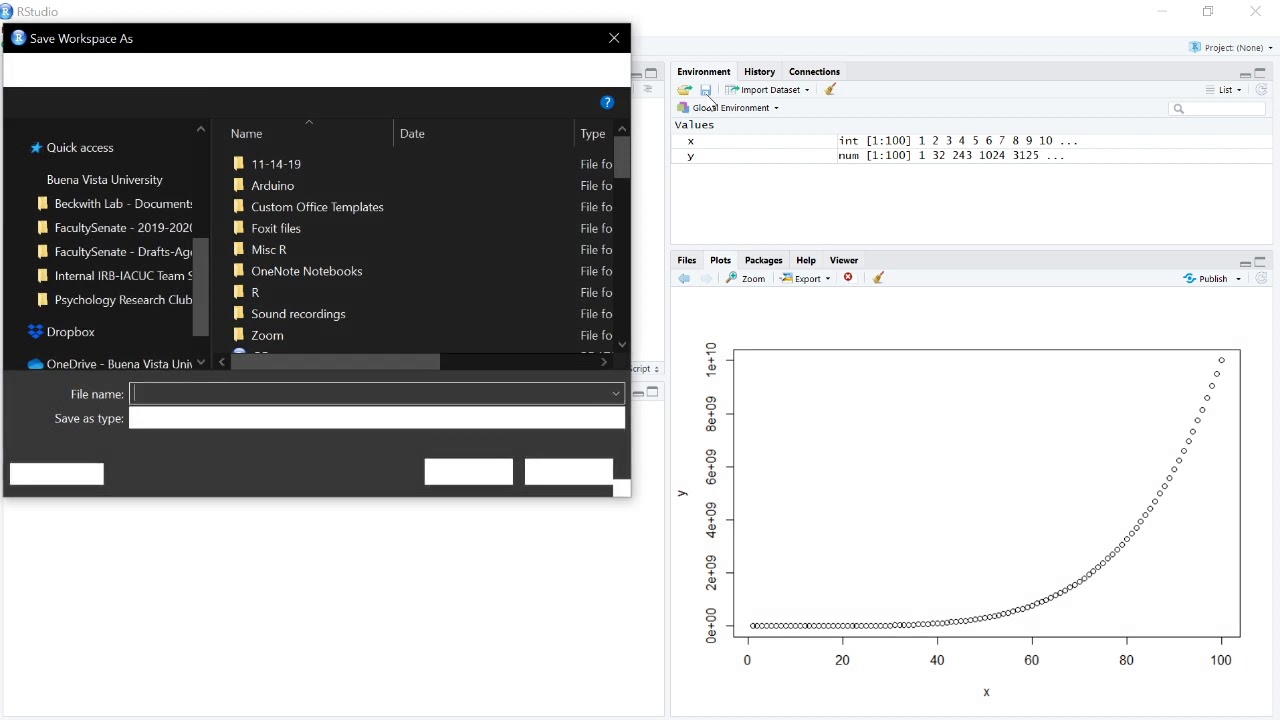Clear all plots with the broom icon
Image resolution: width=1280 pixels, height=720 pixels.
[878, 278]
